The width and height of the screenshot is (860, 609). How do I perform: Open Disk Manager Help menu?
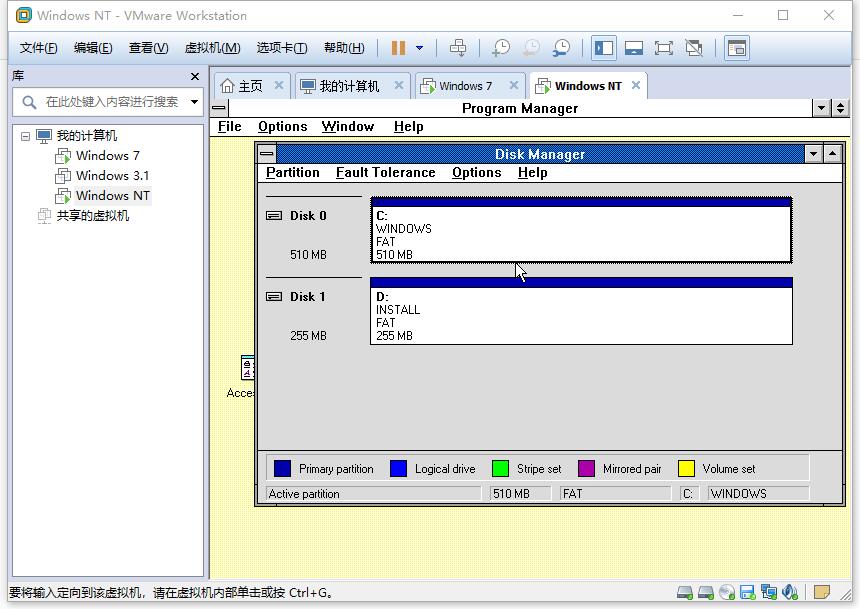[533, 173]
